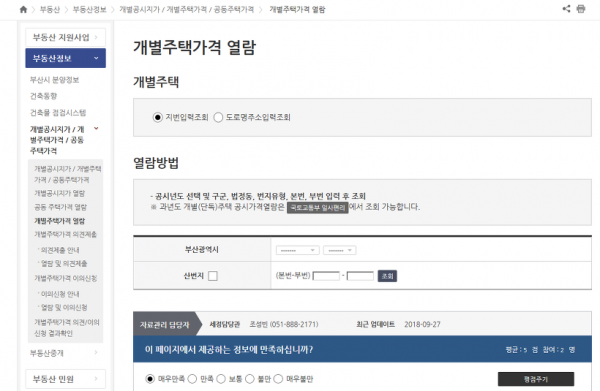Viewport: 600px width, 391px height.
Task: Open 건축동향 sidebar item
Action: click(44, 96)
